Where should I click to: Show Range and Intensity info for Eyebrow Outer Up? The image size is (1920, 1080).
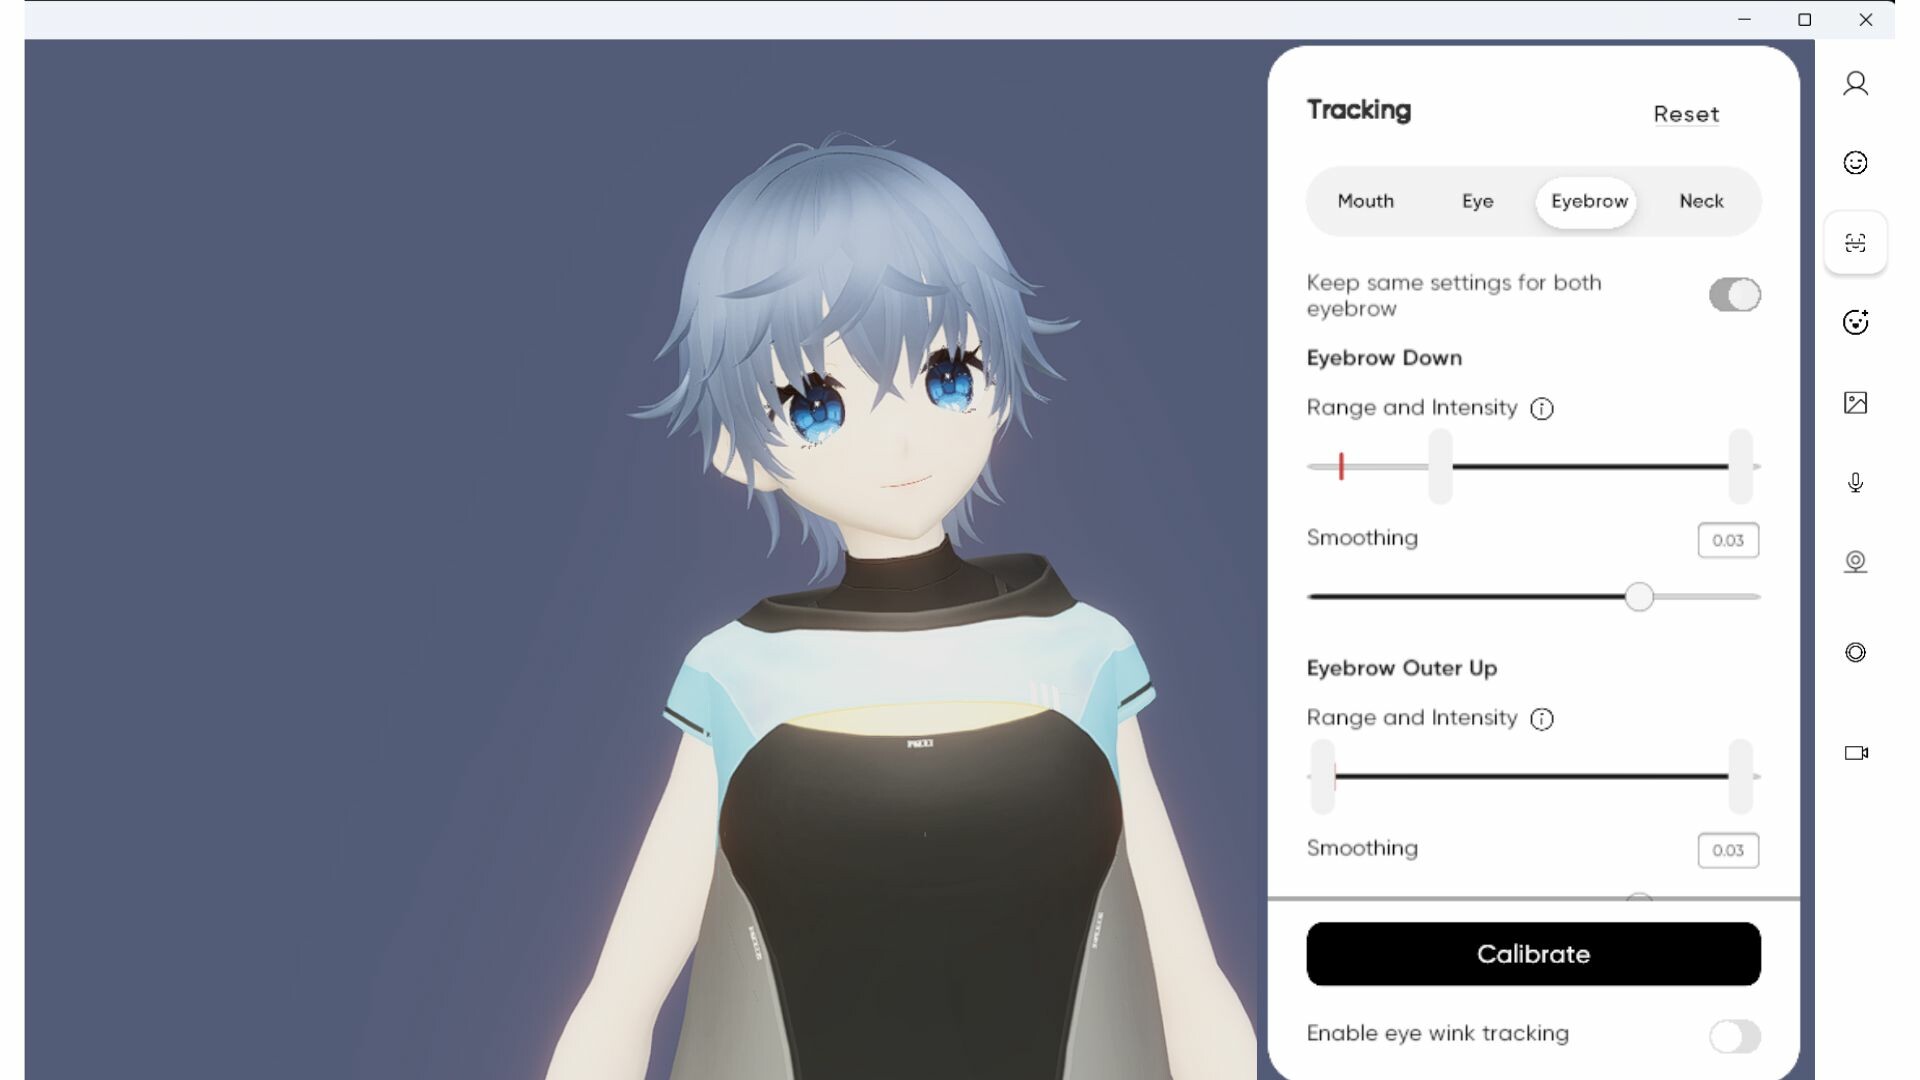pyautogui.click(x=1542, y=719)
